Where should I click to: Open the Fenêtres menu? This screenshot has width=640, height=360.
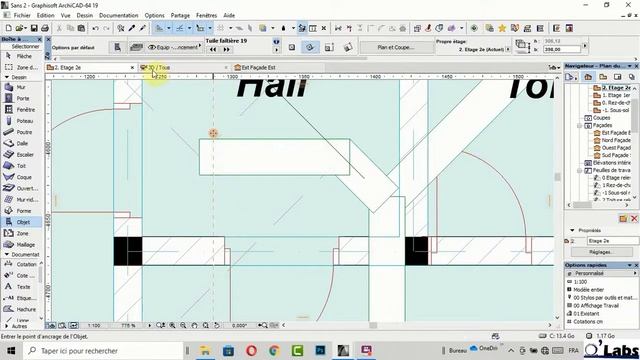coord(207,16)
